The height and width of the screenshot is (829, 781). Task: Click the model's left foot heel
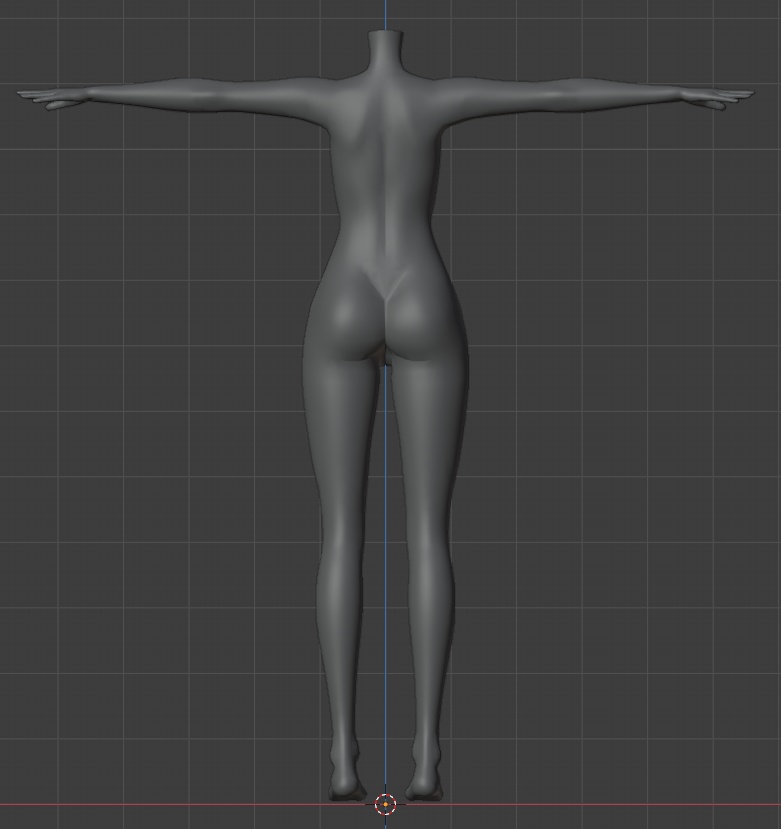(x=347, y=785)
